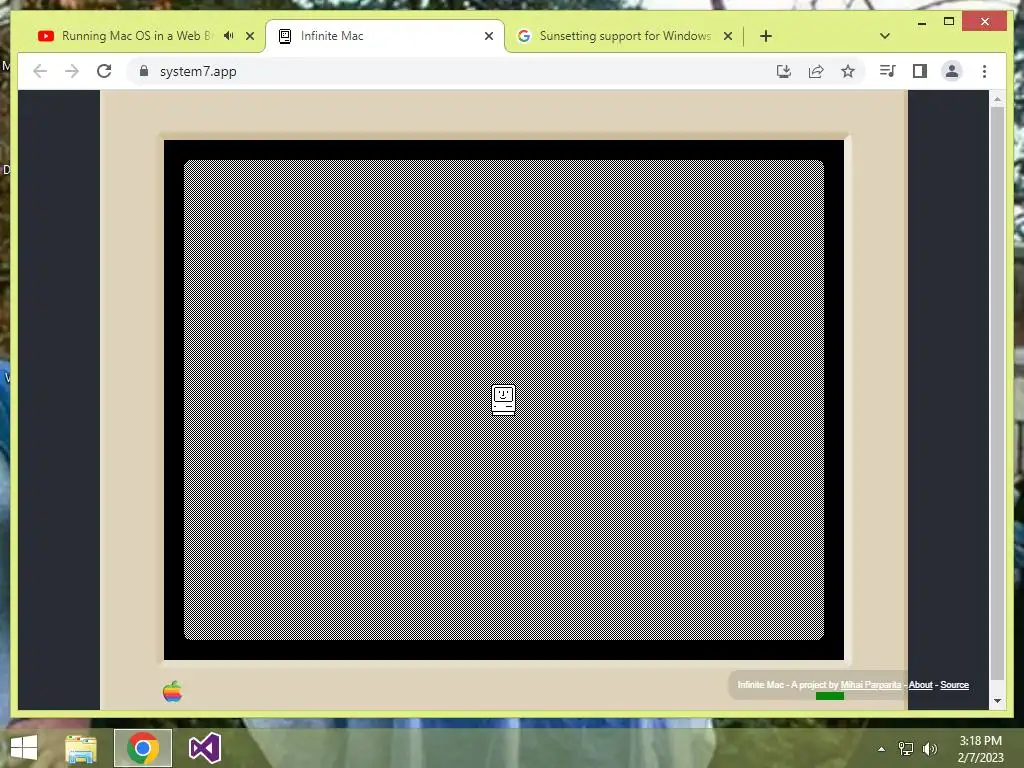The width and height of the screenshot is (1024, 768).
Task: Install the app via address bar icon
Action: point(784,71)
